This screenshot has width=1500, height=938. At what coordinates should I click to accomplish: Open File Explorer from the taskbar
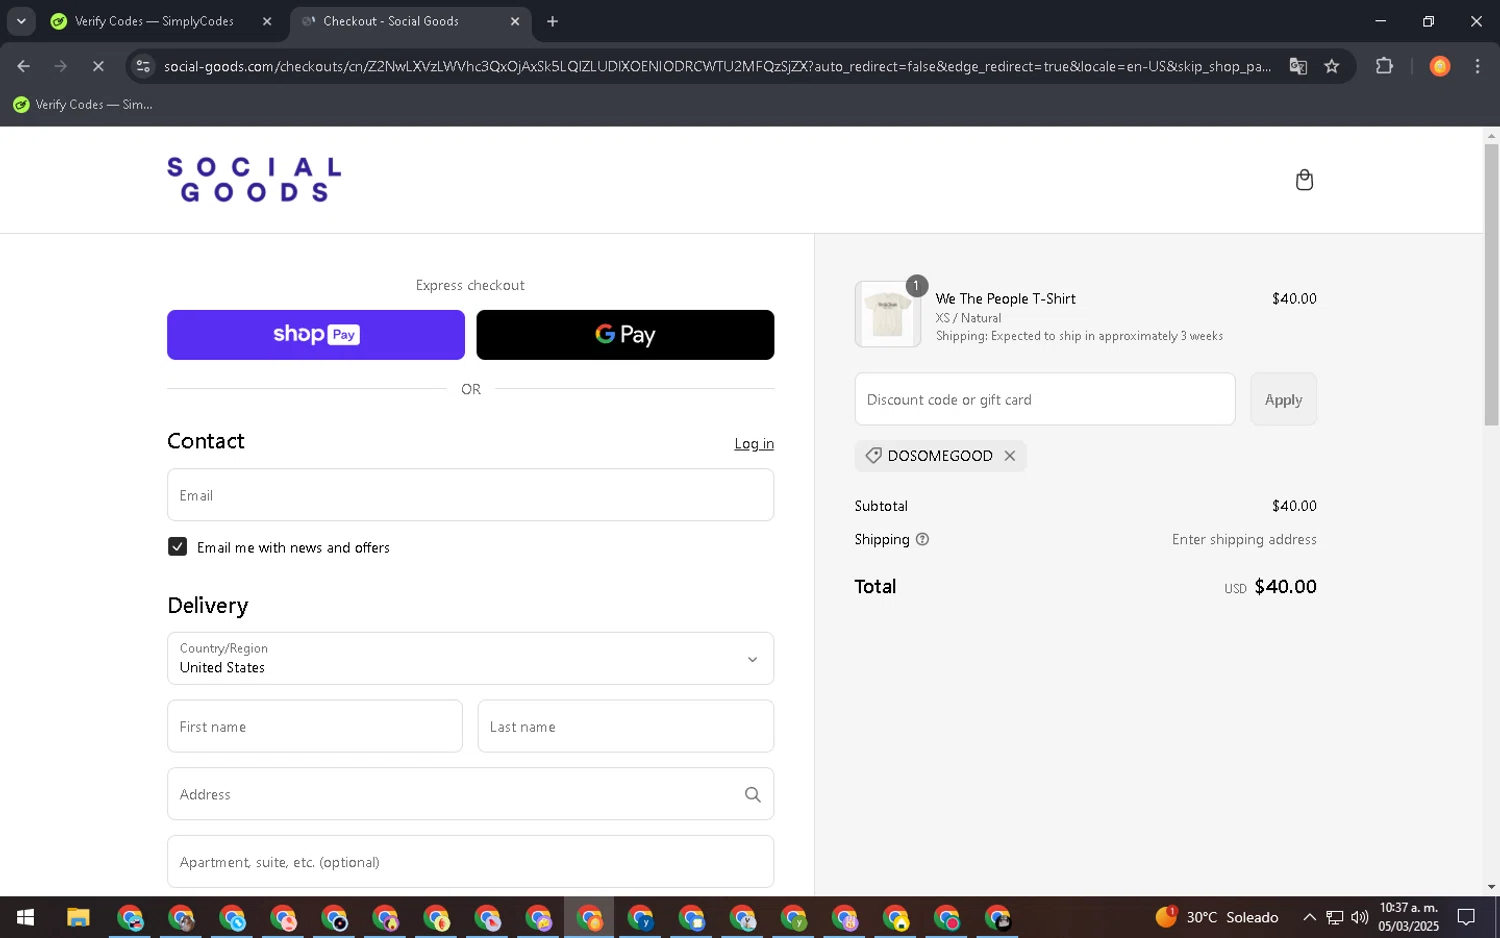tap(78, 918)
